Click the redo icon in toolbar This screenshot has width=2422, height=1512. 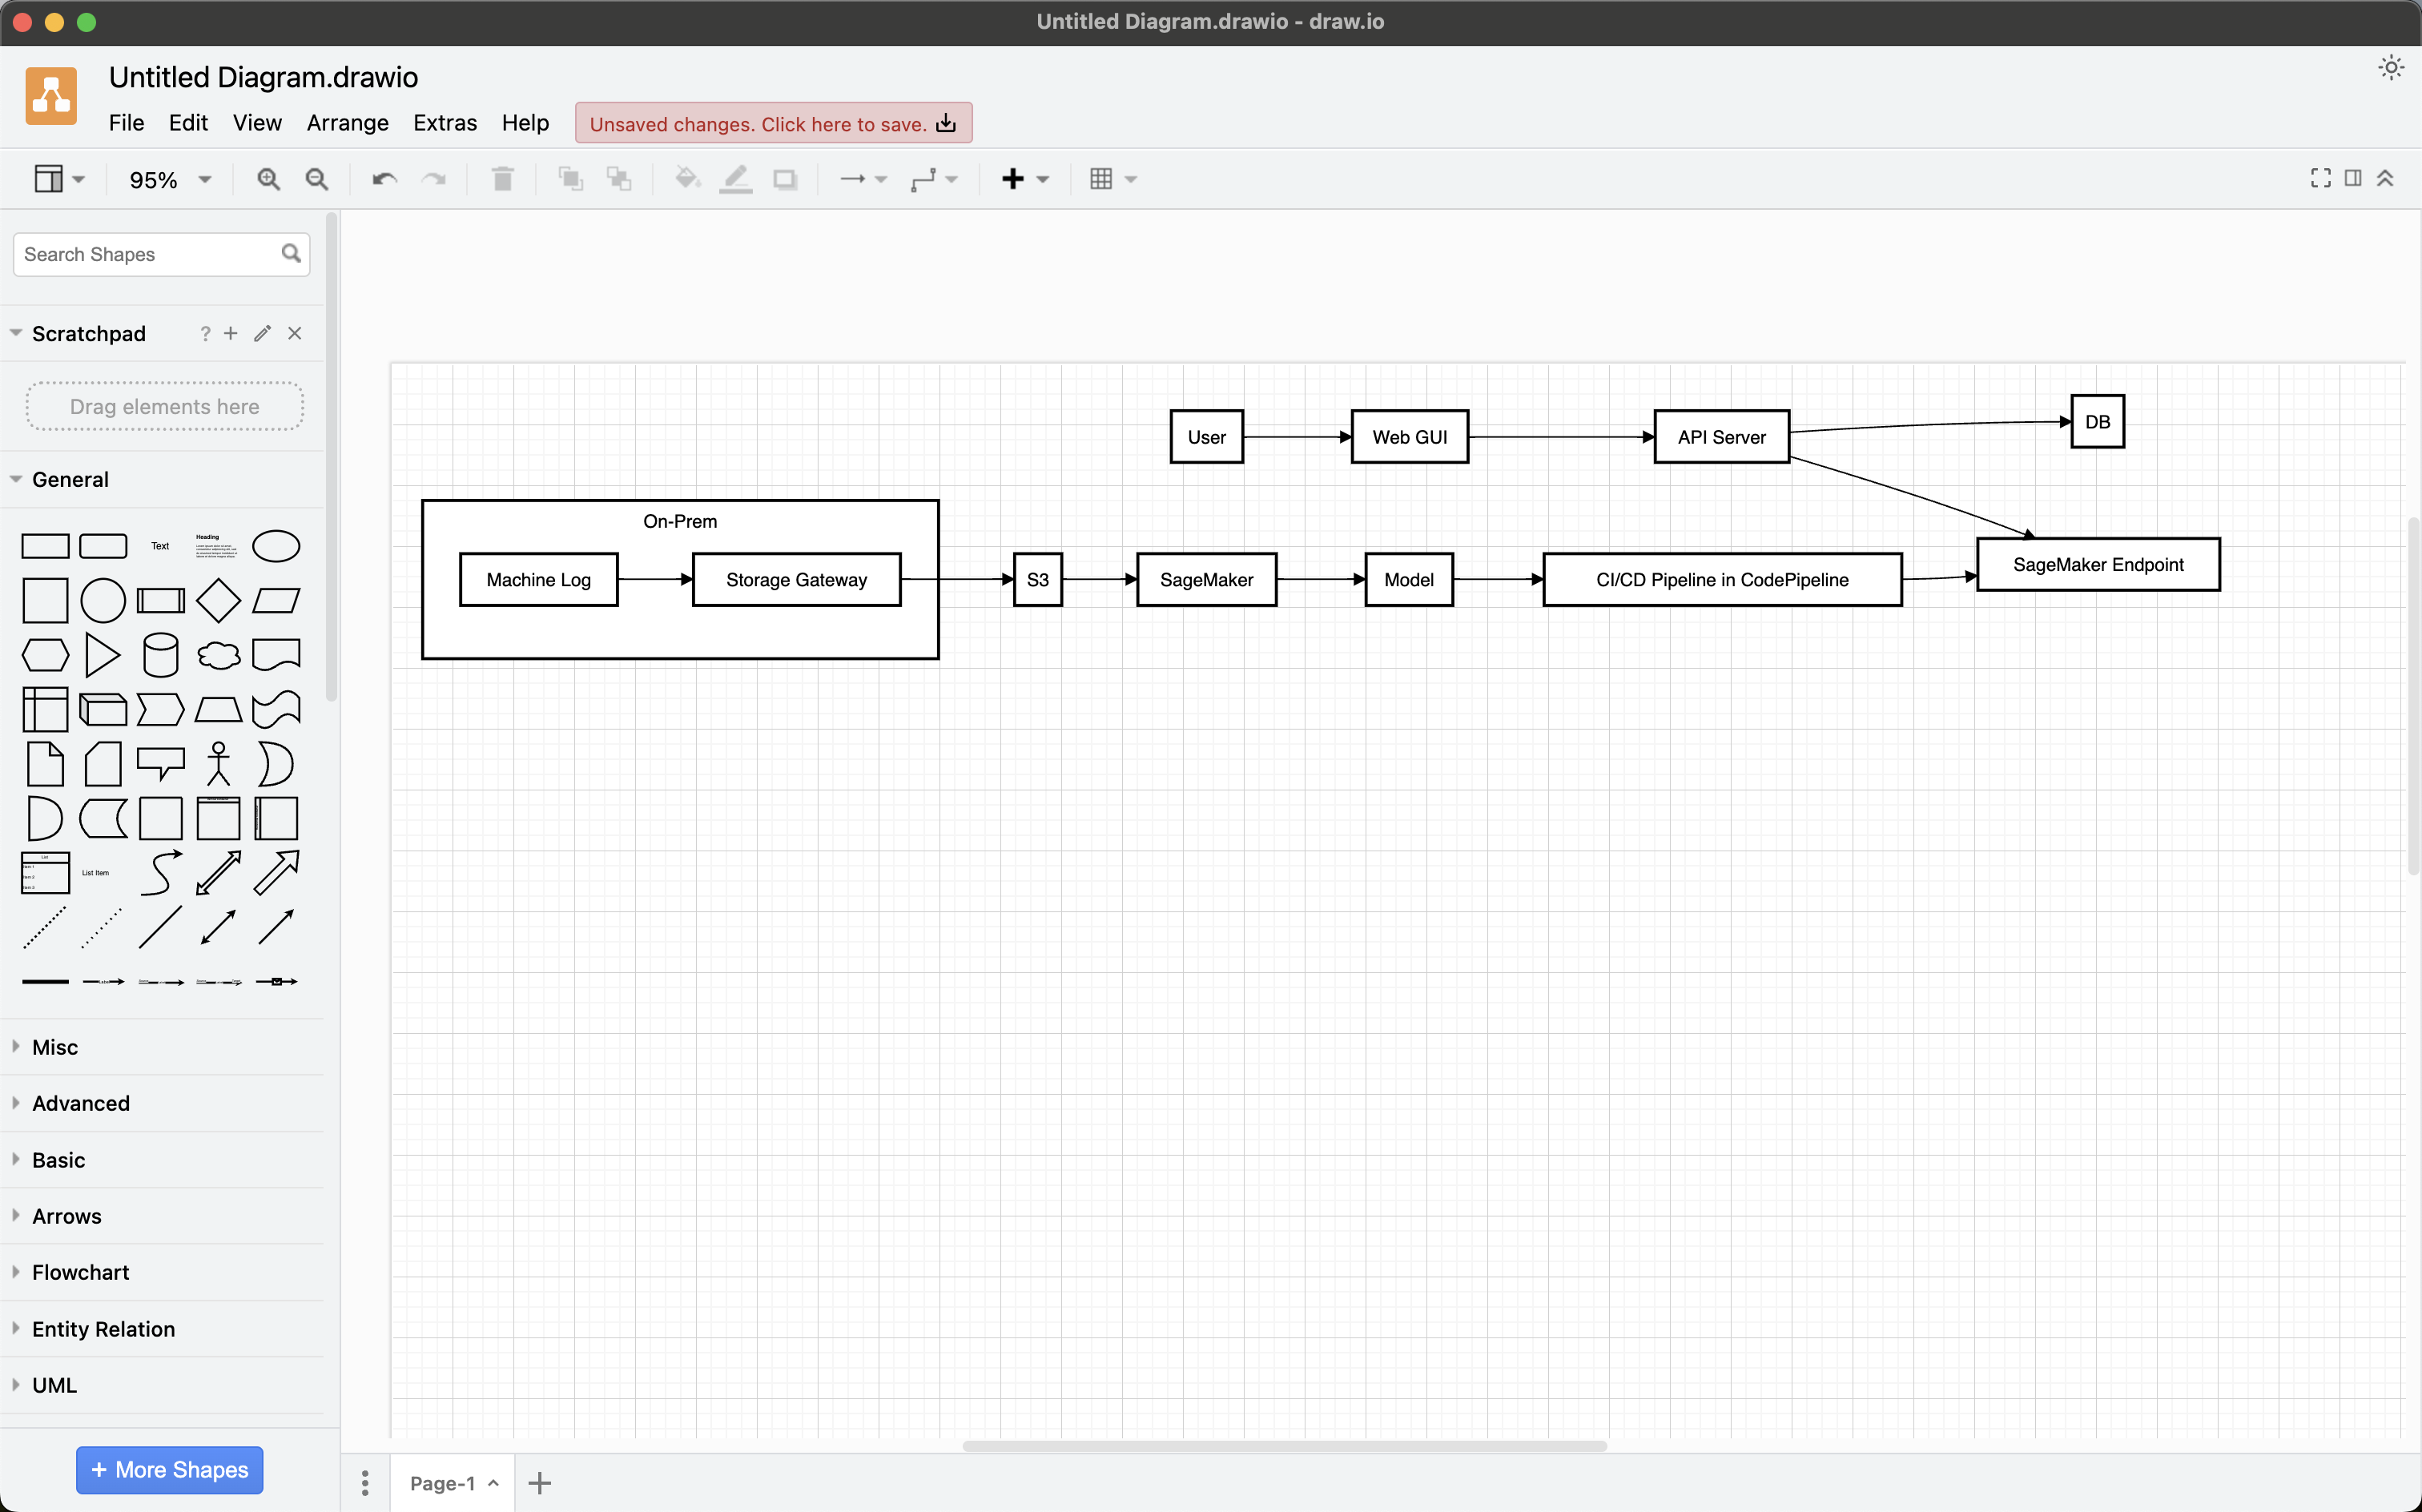click(433, 178)
